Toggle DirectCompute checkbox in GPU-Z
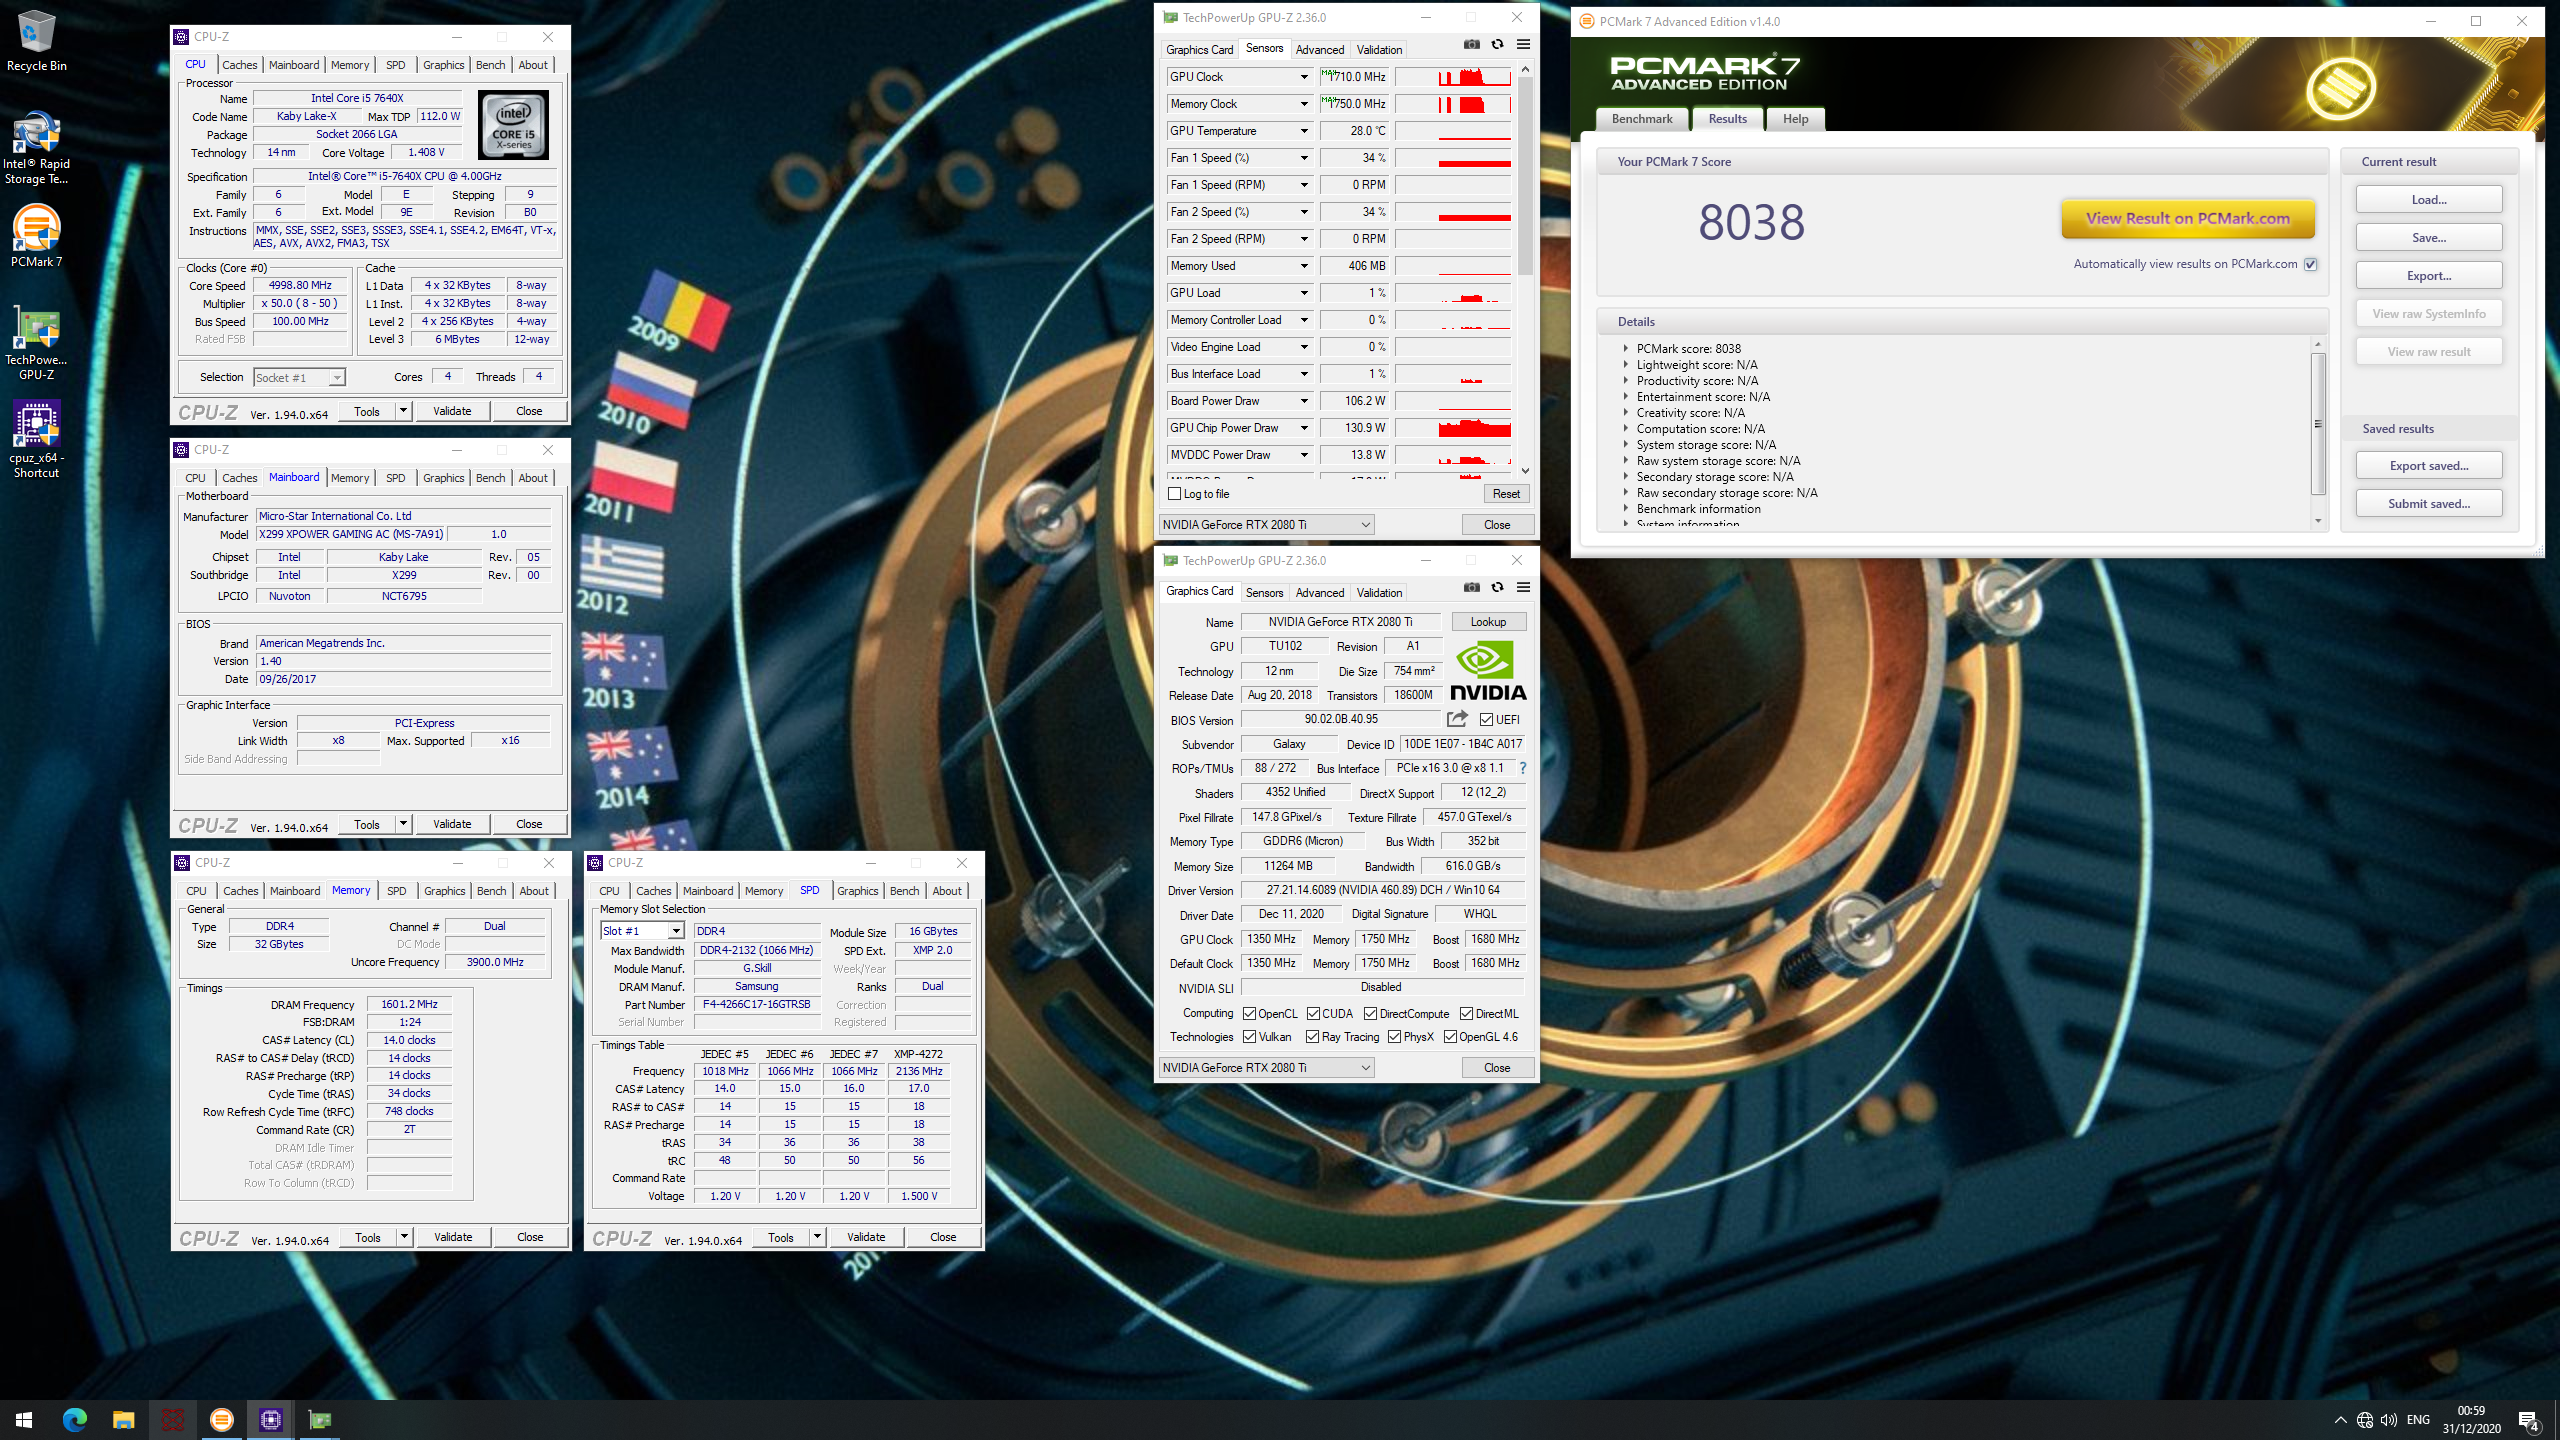2560x1440 pixels. (1370, 1014)
